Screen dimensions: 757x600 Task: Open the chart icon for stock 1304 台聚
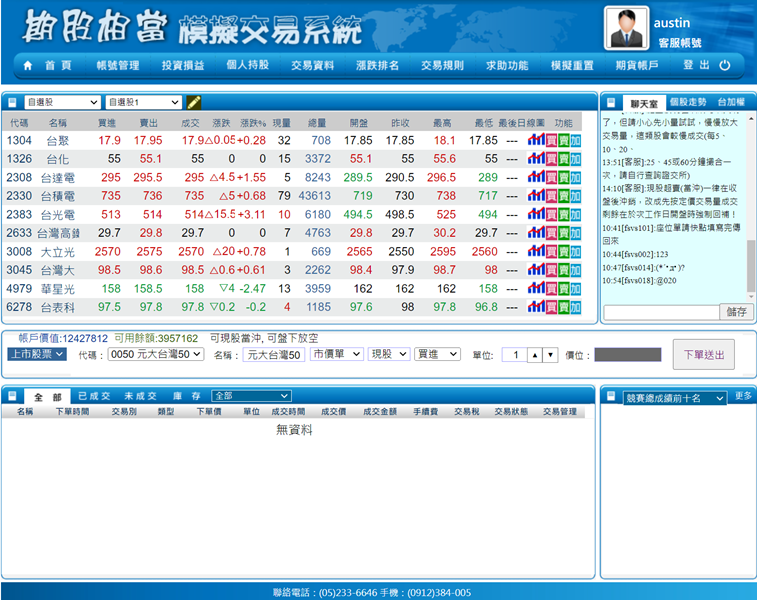click(x=536, y=140)
